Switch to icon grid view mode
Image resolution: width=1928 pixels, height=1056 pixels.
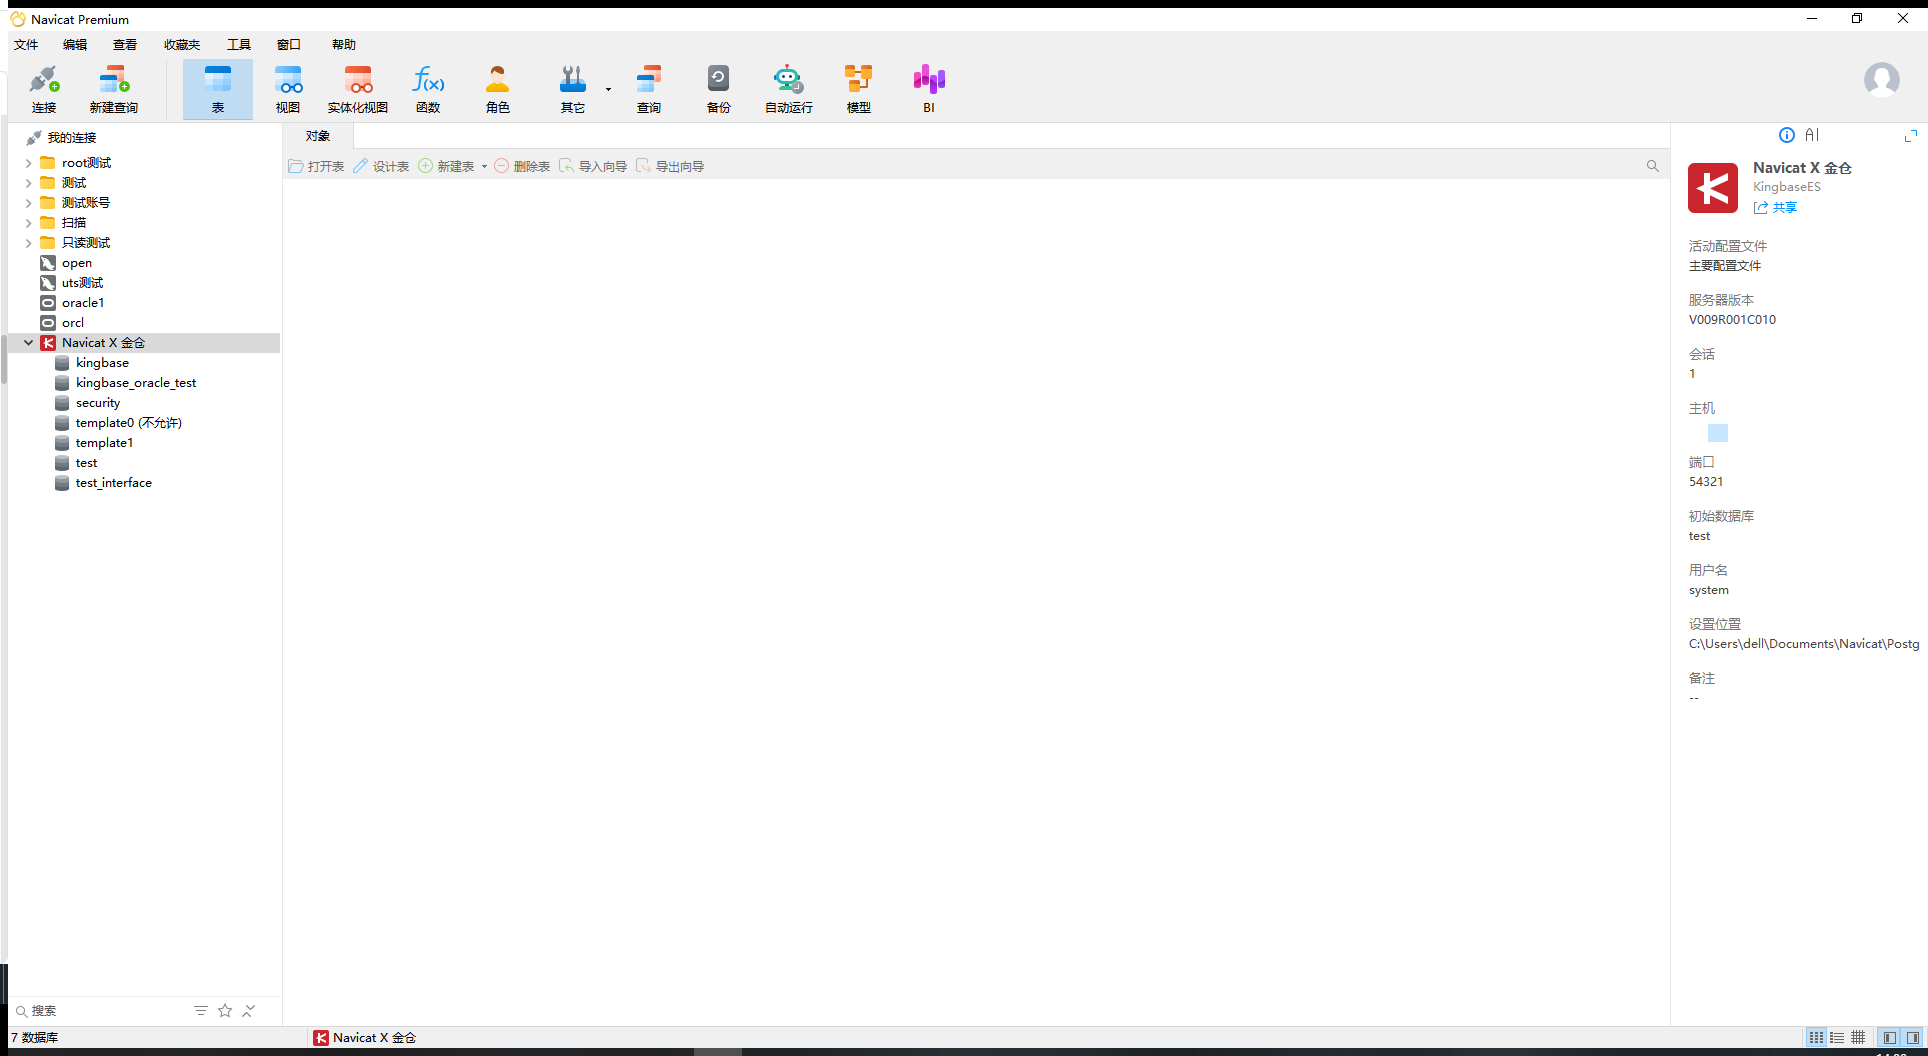pos(1816,1038)
